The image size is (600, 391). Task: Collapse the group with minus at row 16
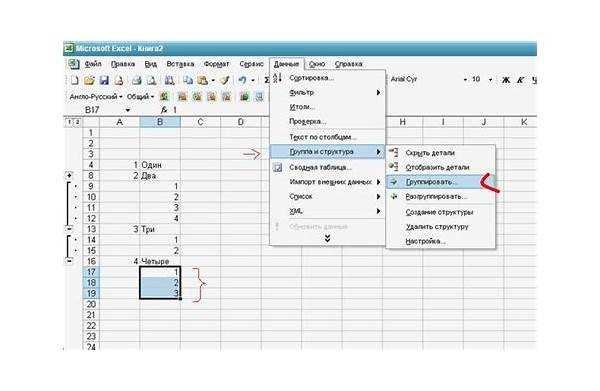tap(69, 261)
